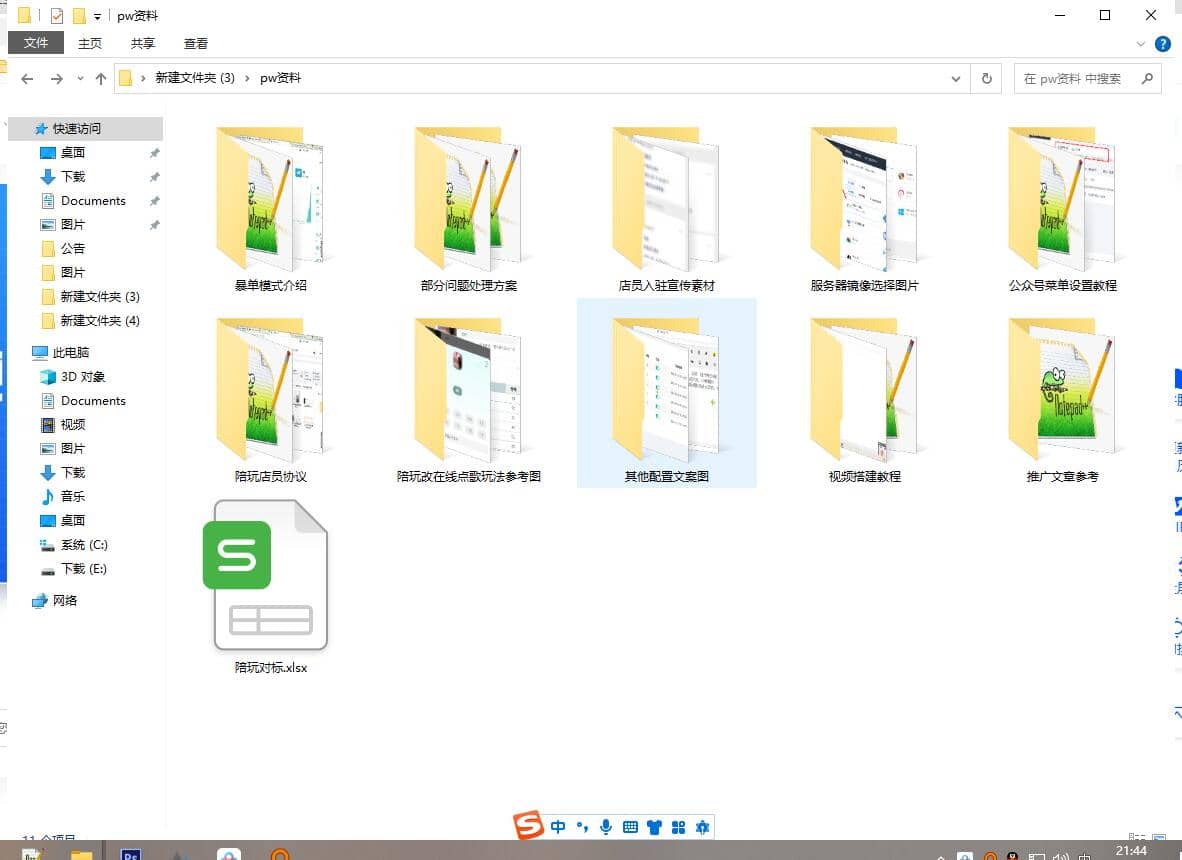
Task: Open the 查看 ribbon tab
Action: pyautogui.click(x=196, y=43)
